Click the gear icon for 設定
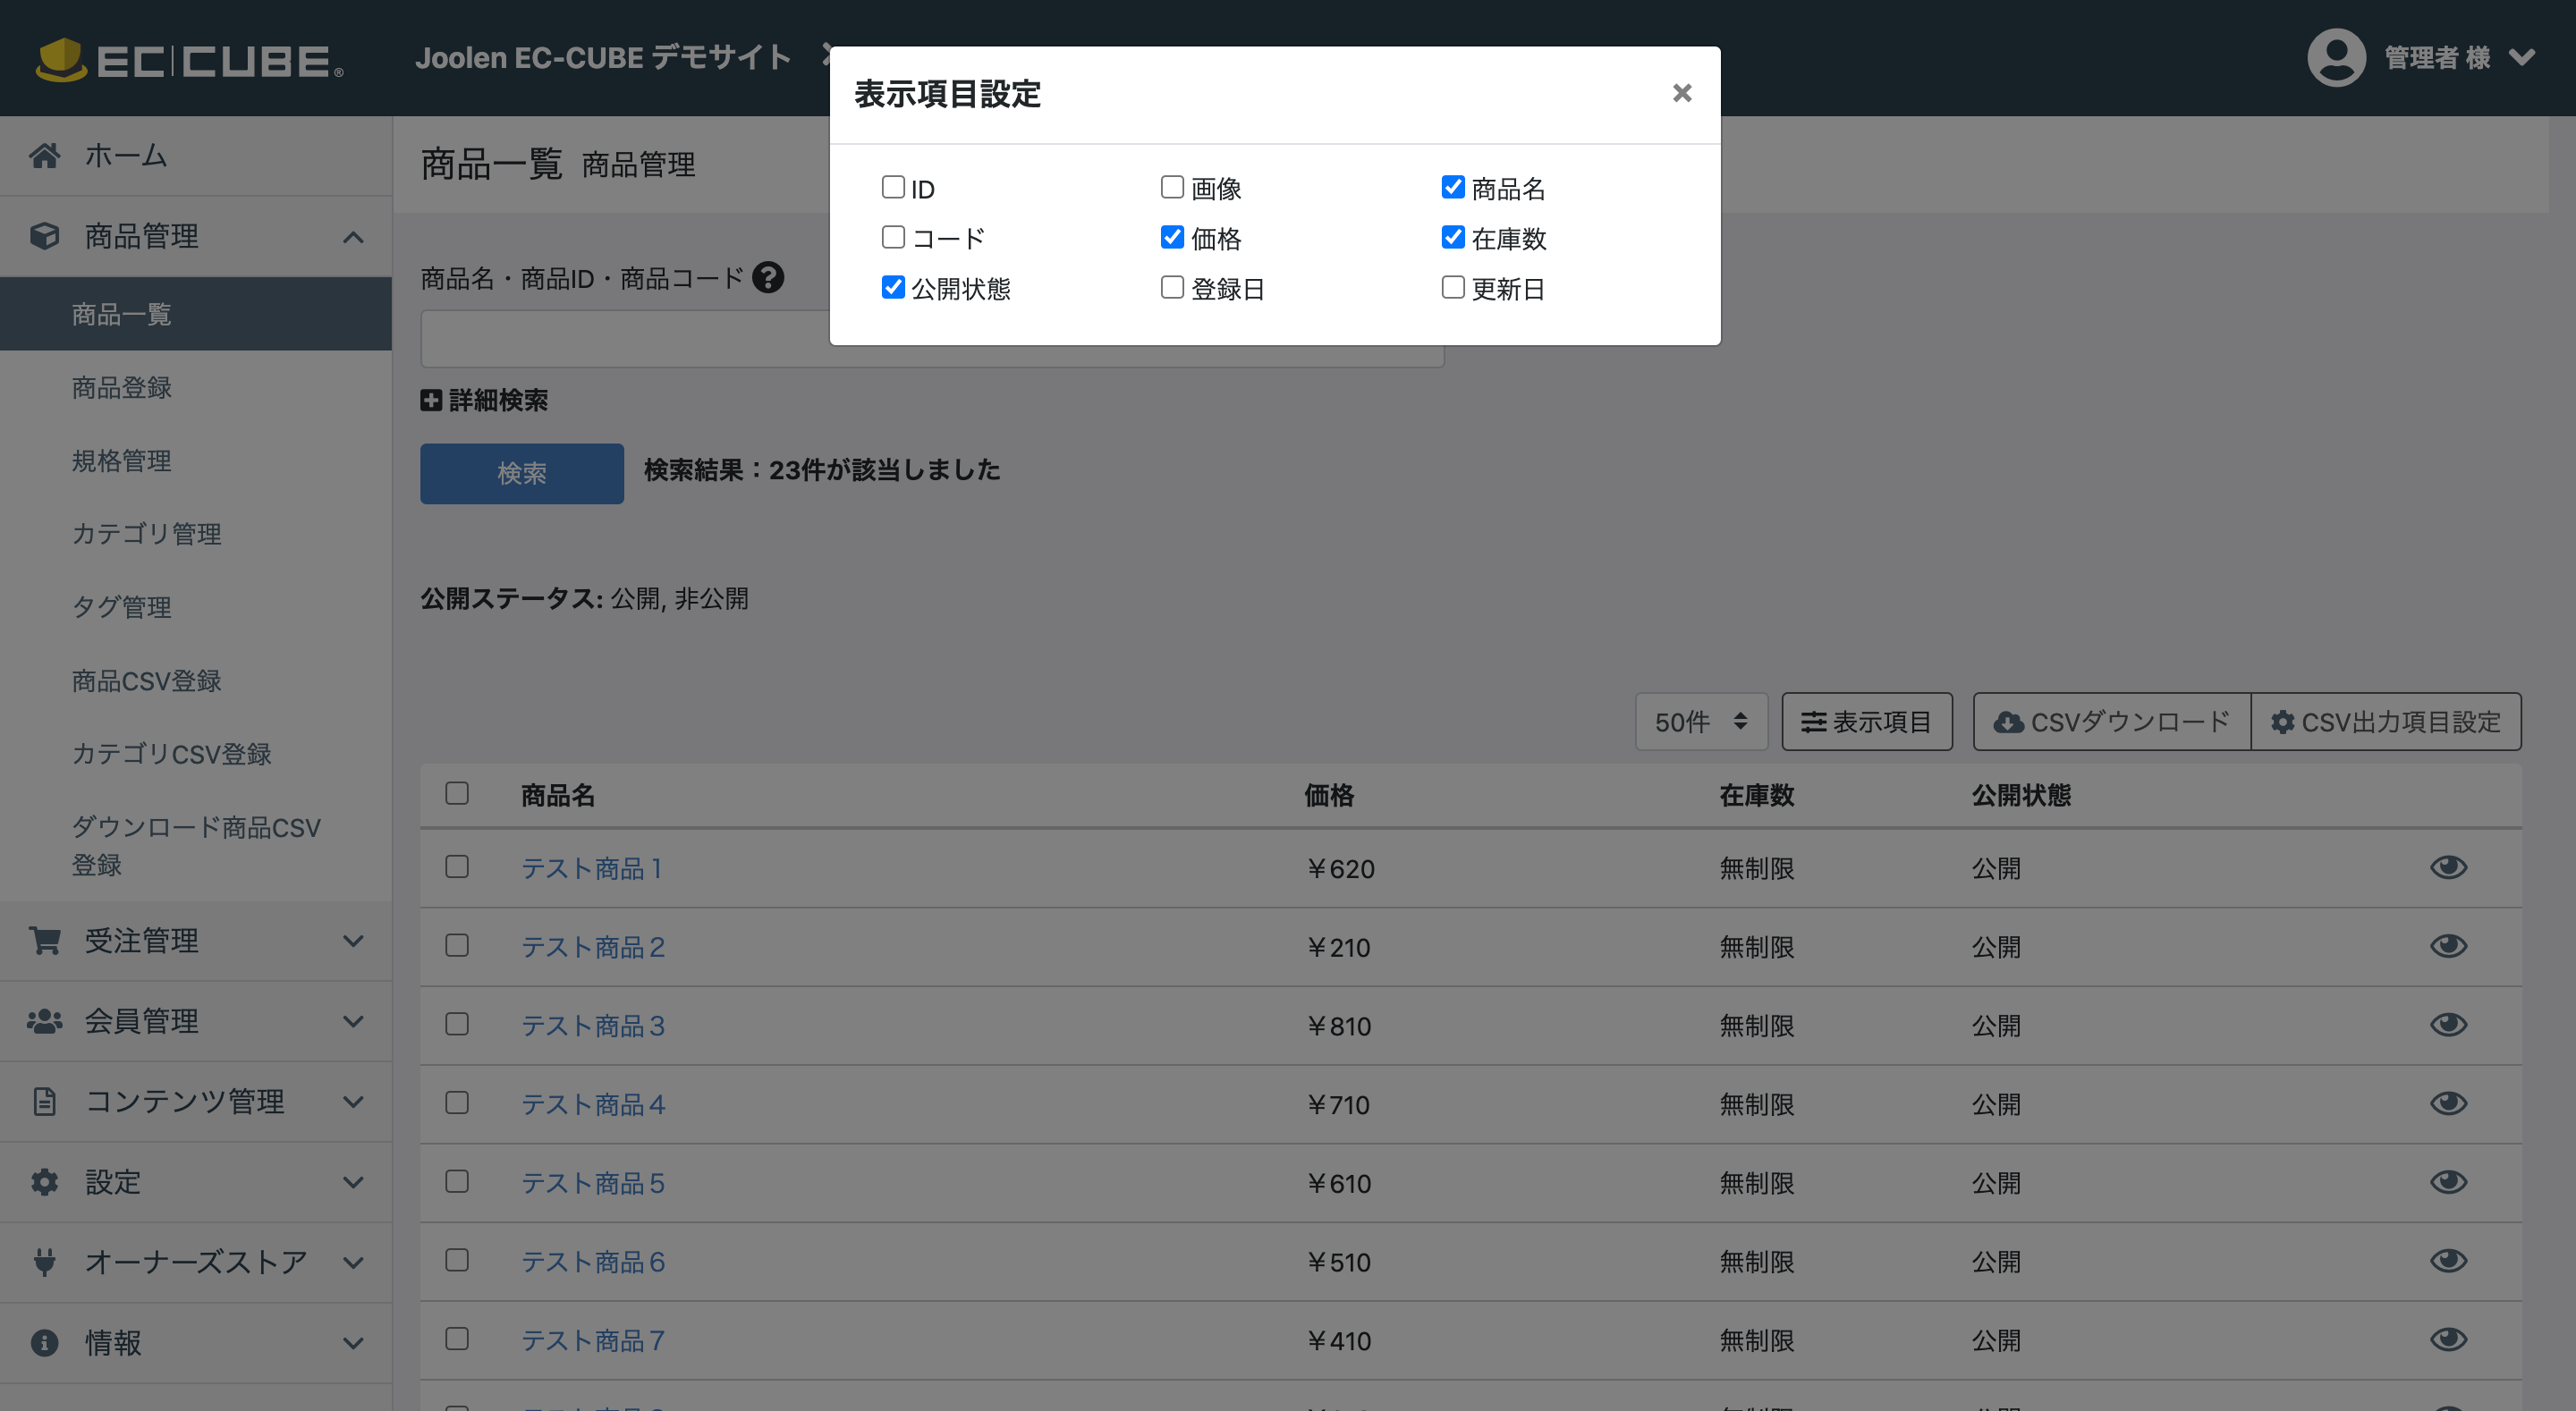Viewport: 2576px width, 1411px height. (44, 1182)
